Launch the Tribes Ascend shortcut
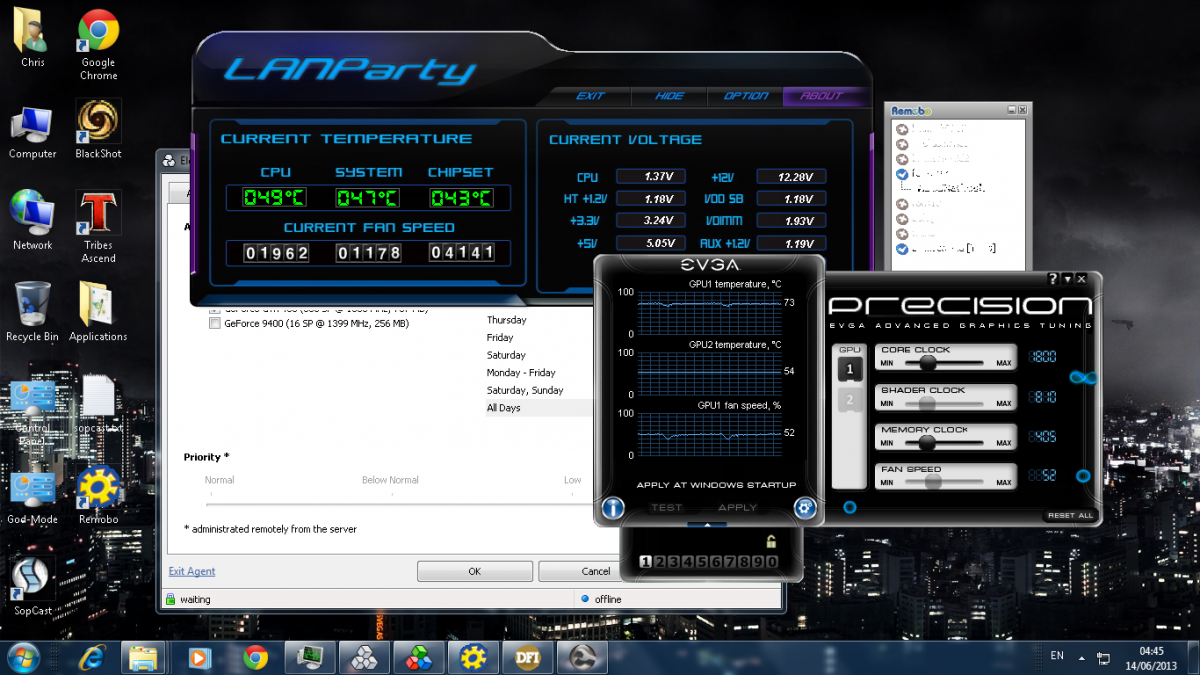The height and width of the screenshot is (675, 1200). (x=99, y=227)
